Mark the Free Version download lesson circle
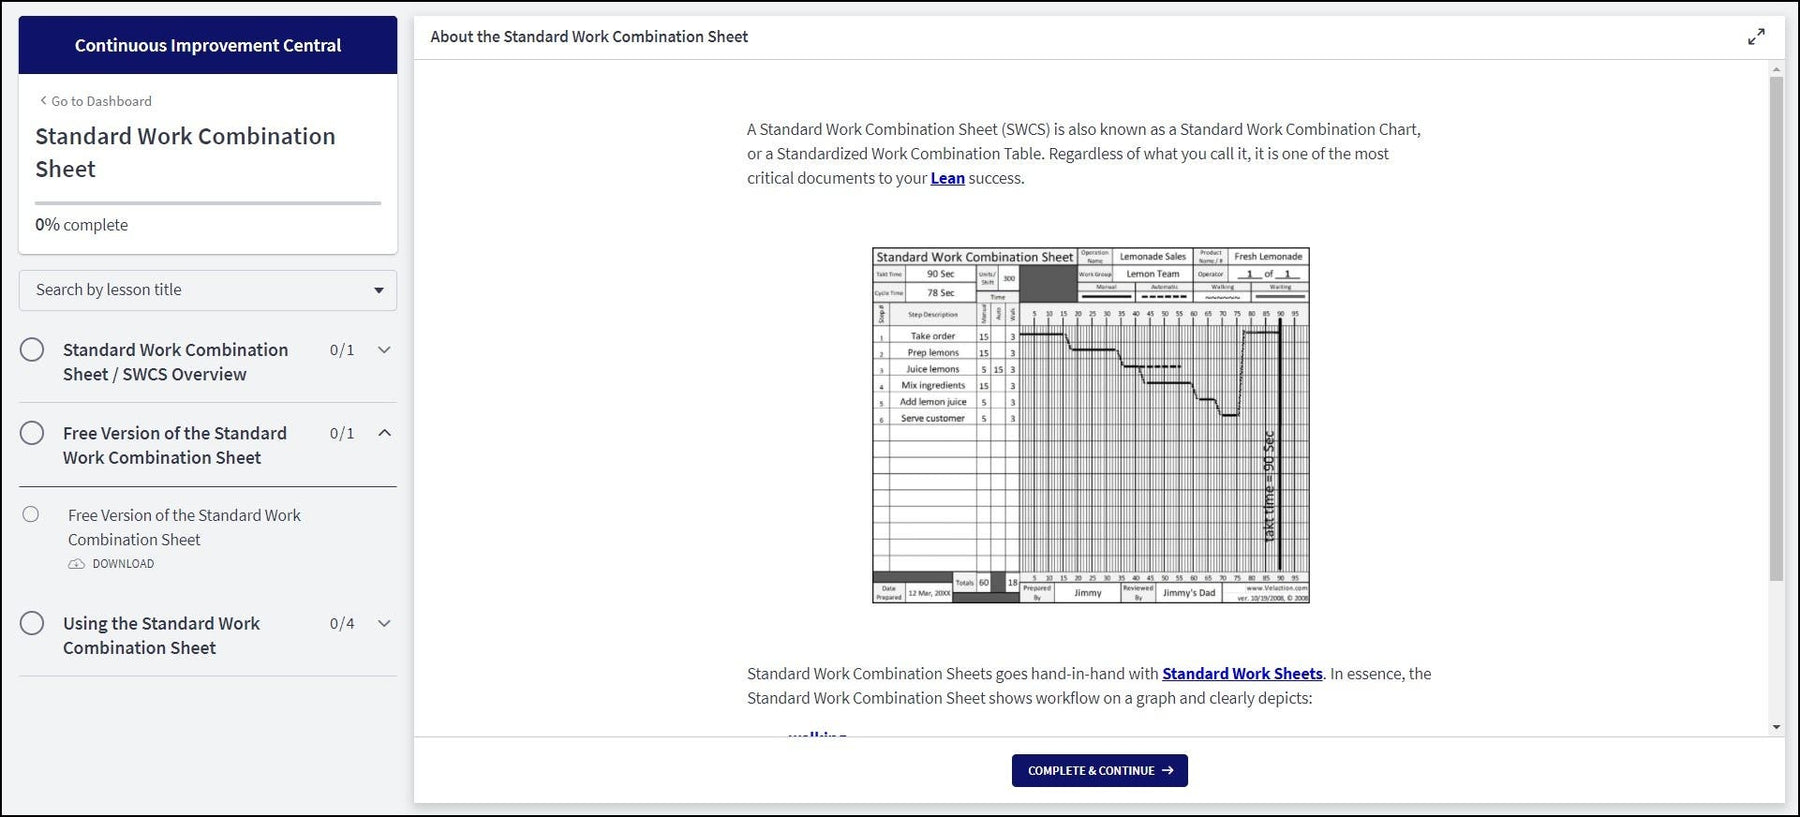Screen dimensions: 1800x817 [31, 514]
